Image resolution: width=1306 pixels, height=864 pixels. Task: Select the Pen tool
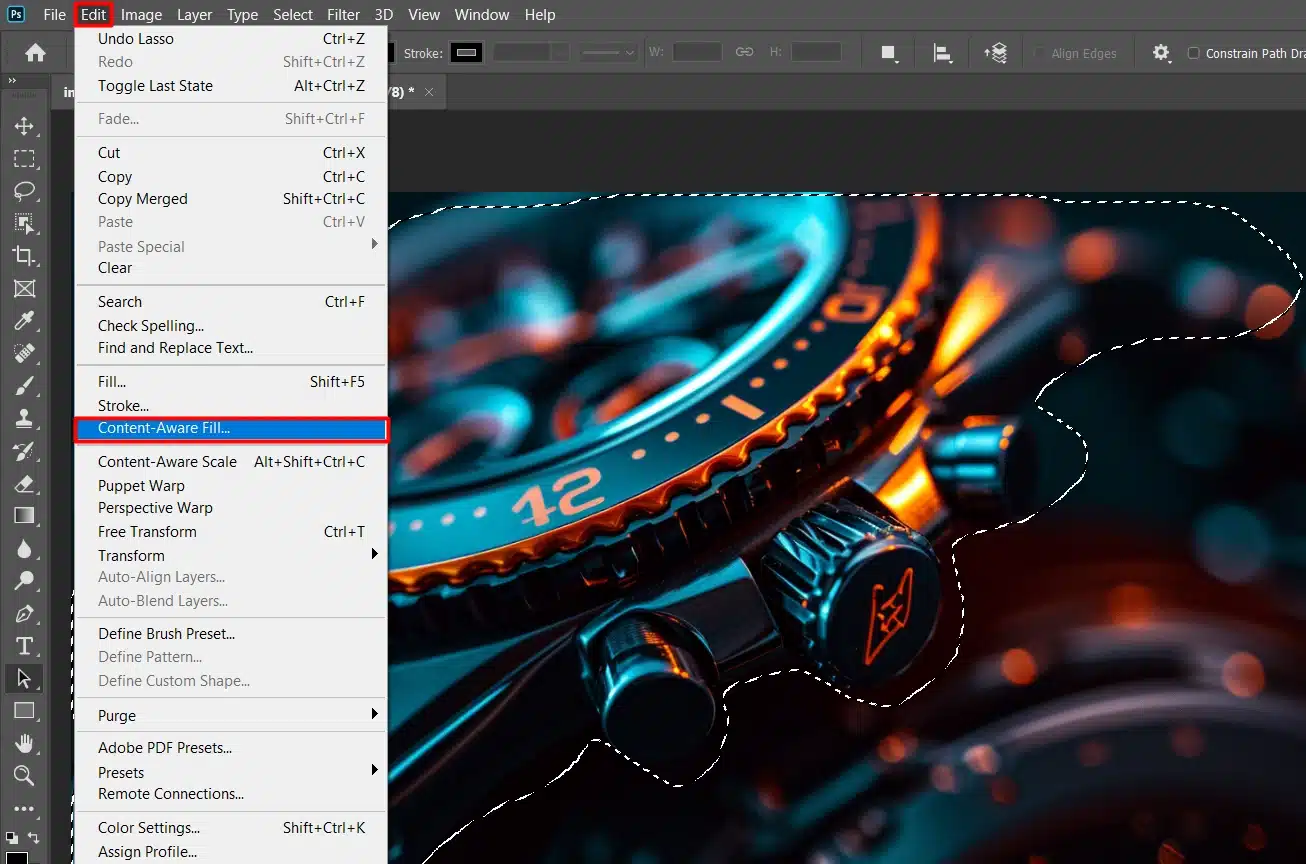[24, 613]
